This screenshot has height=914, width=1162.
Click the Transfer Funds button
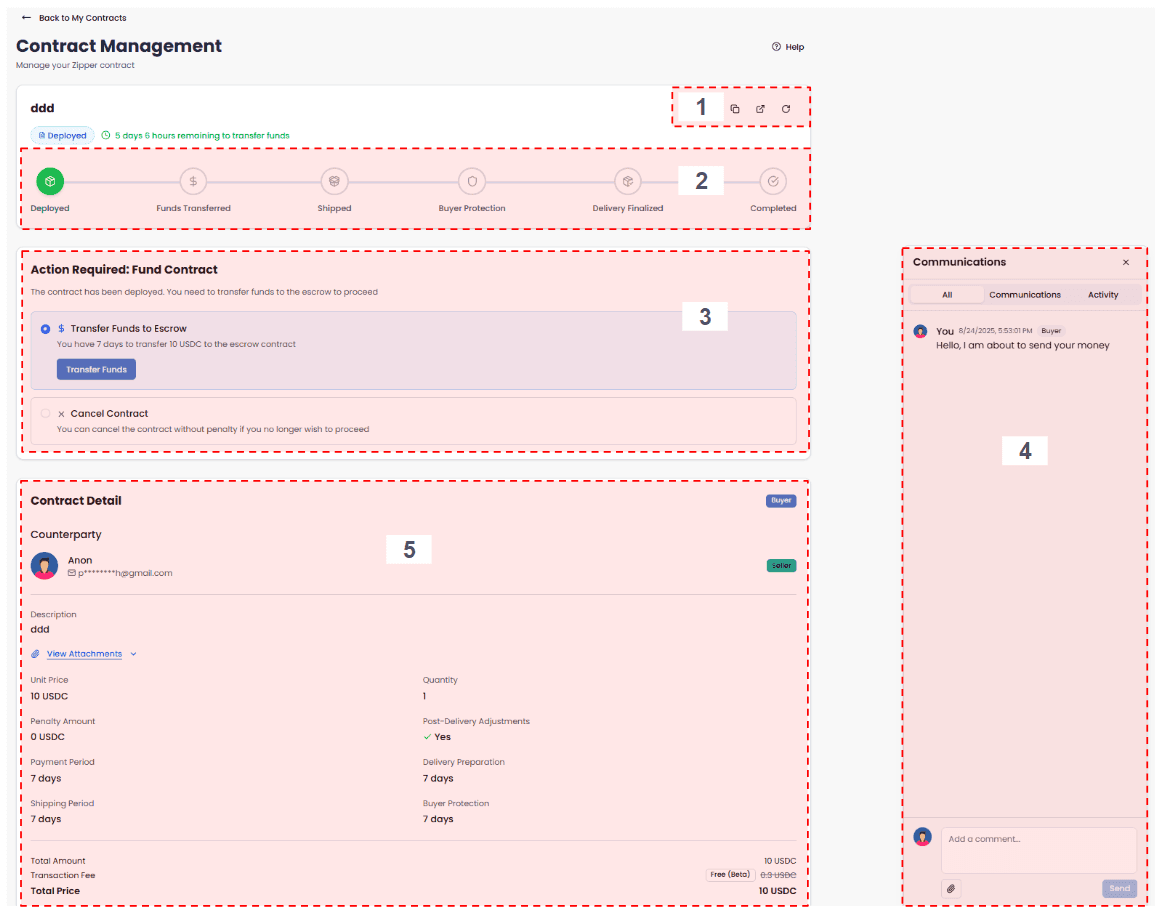(96, 369)
